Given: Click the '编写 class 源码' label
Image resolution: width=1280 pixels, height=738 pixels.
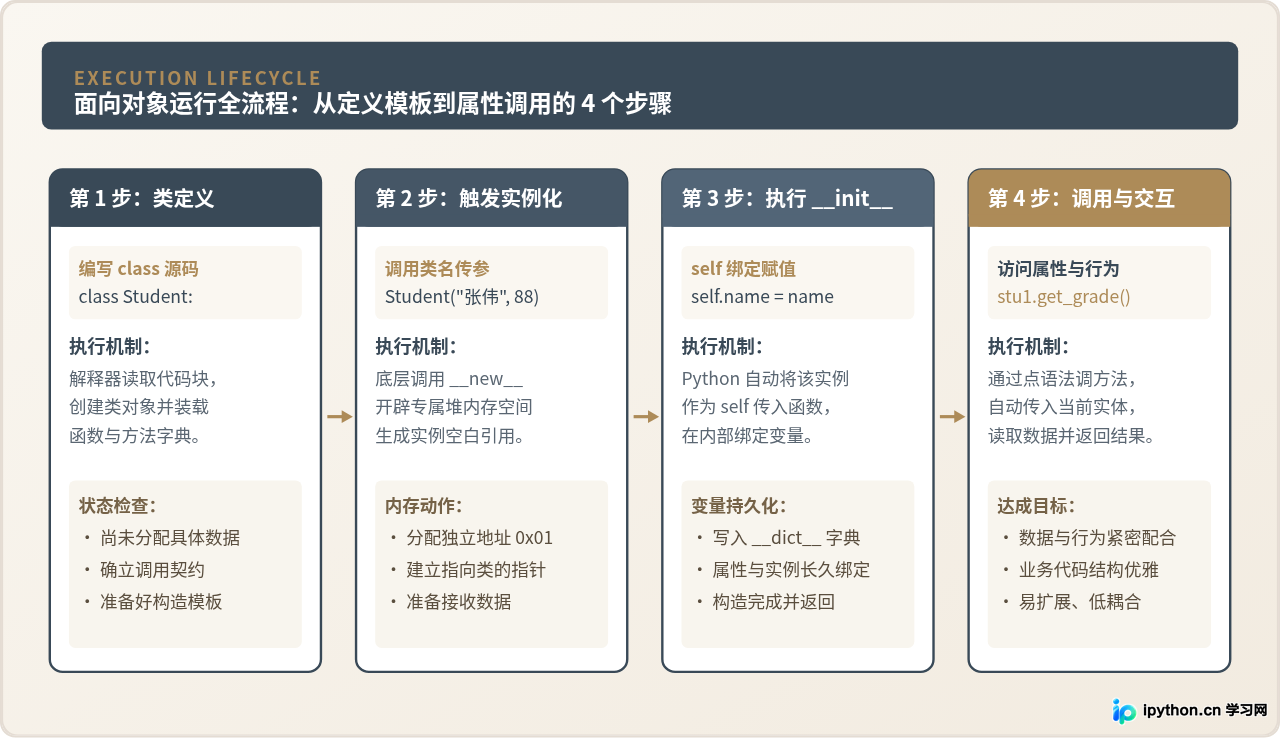Looking at the screenshot, I should pyautogui.click(x=139, y=269).
